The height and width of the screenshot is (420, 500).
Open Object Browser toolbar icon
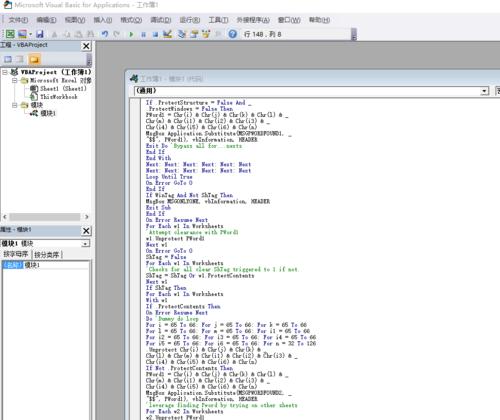tap(206, 34)
